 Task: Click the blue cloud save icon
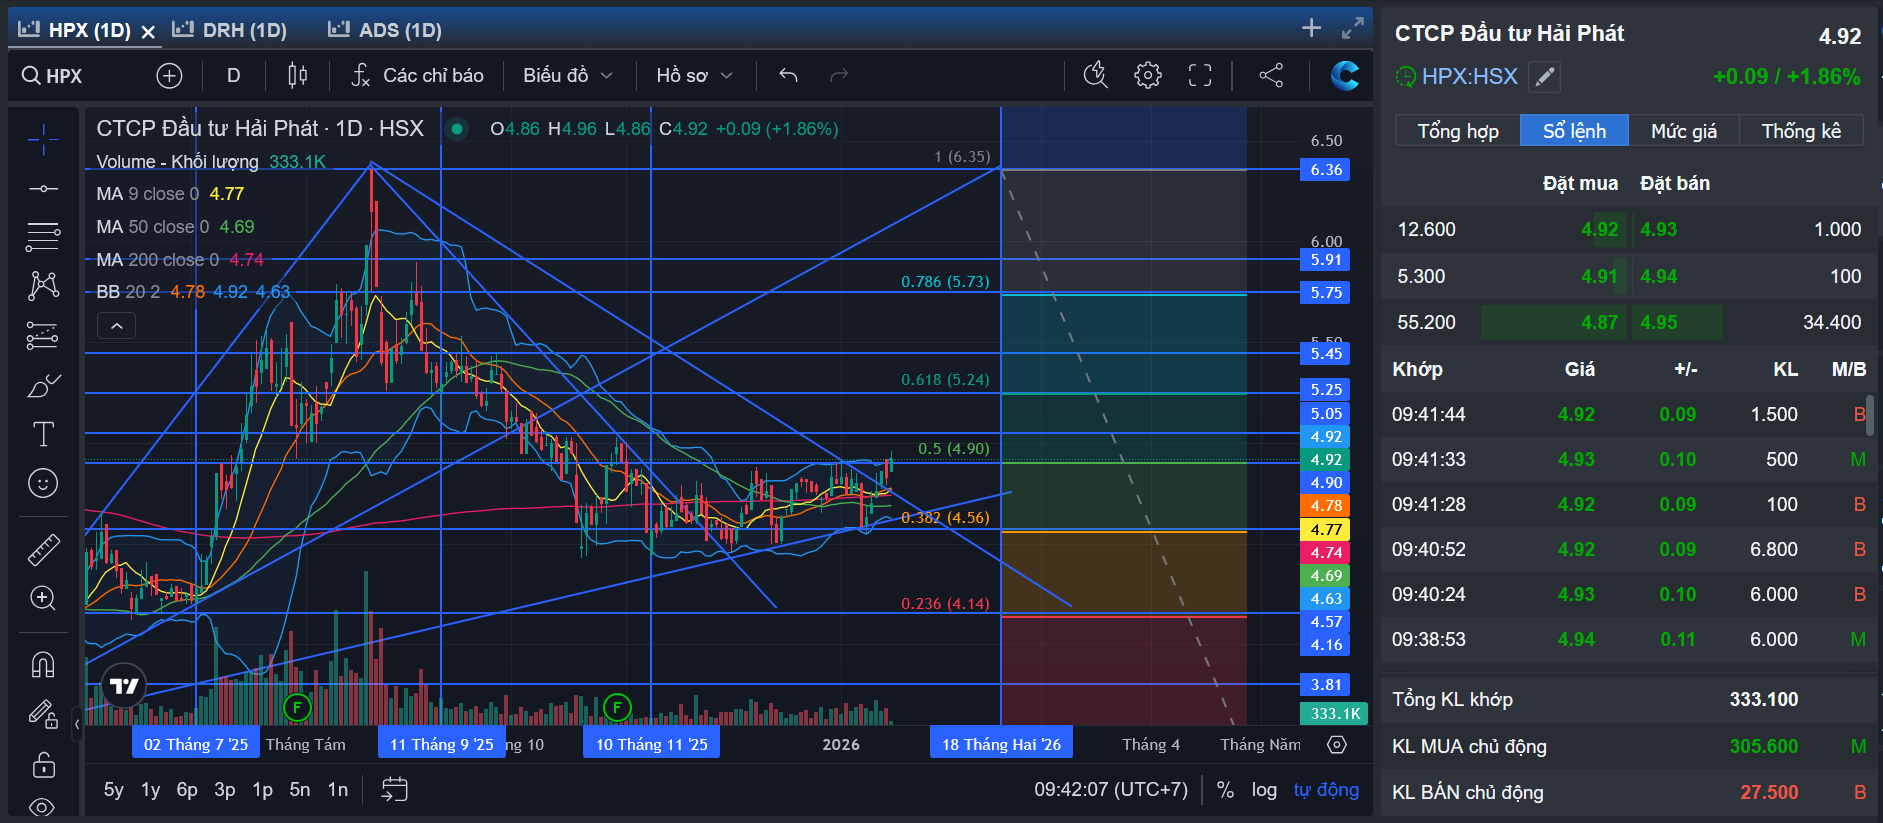pos(1345,75)
